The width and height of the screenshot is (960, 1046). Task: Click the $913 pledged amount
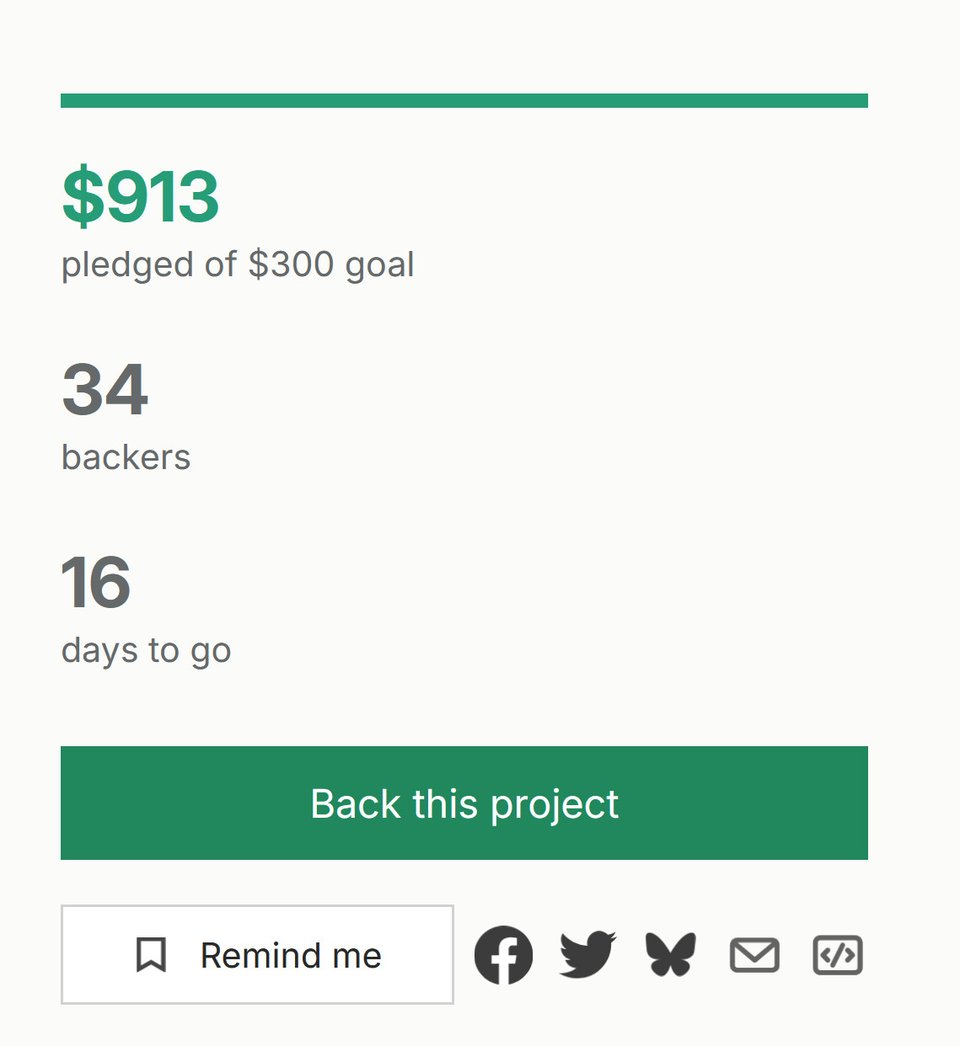click(140, 195)
